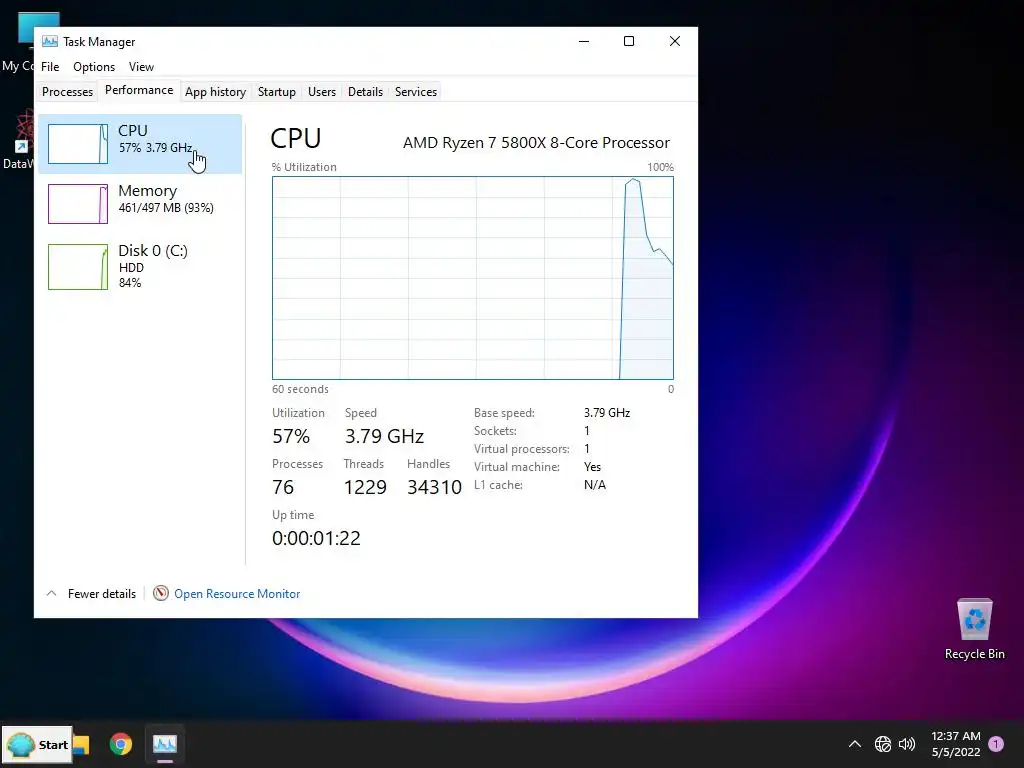Open the View menu
Viewport: 1024px width, 768px height.
141,67
